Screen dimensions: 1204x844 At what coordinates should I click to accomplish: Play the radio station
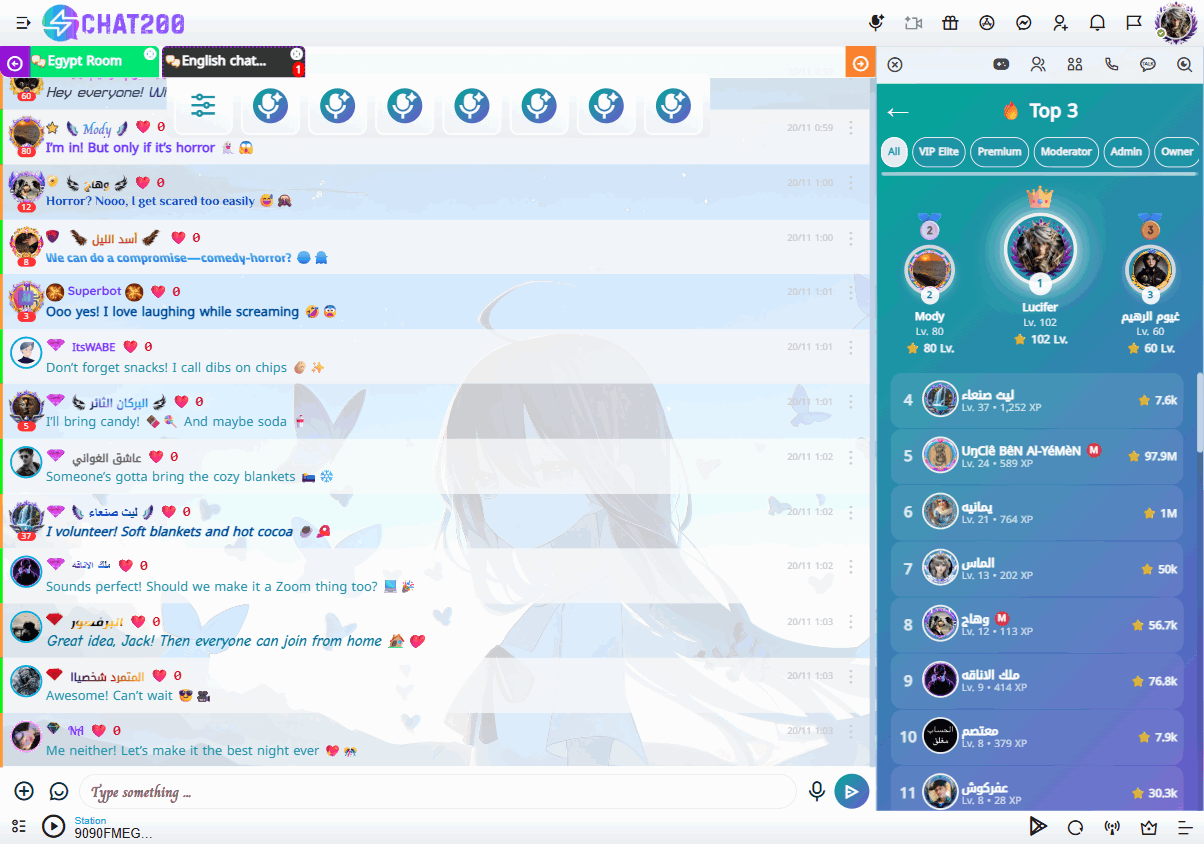click(53, 827)
